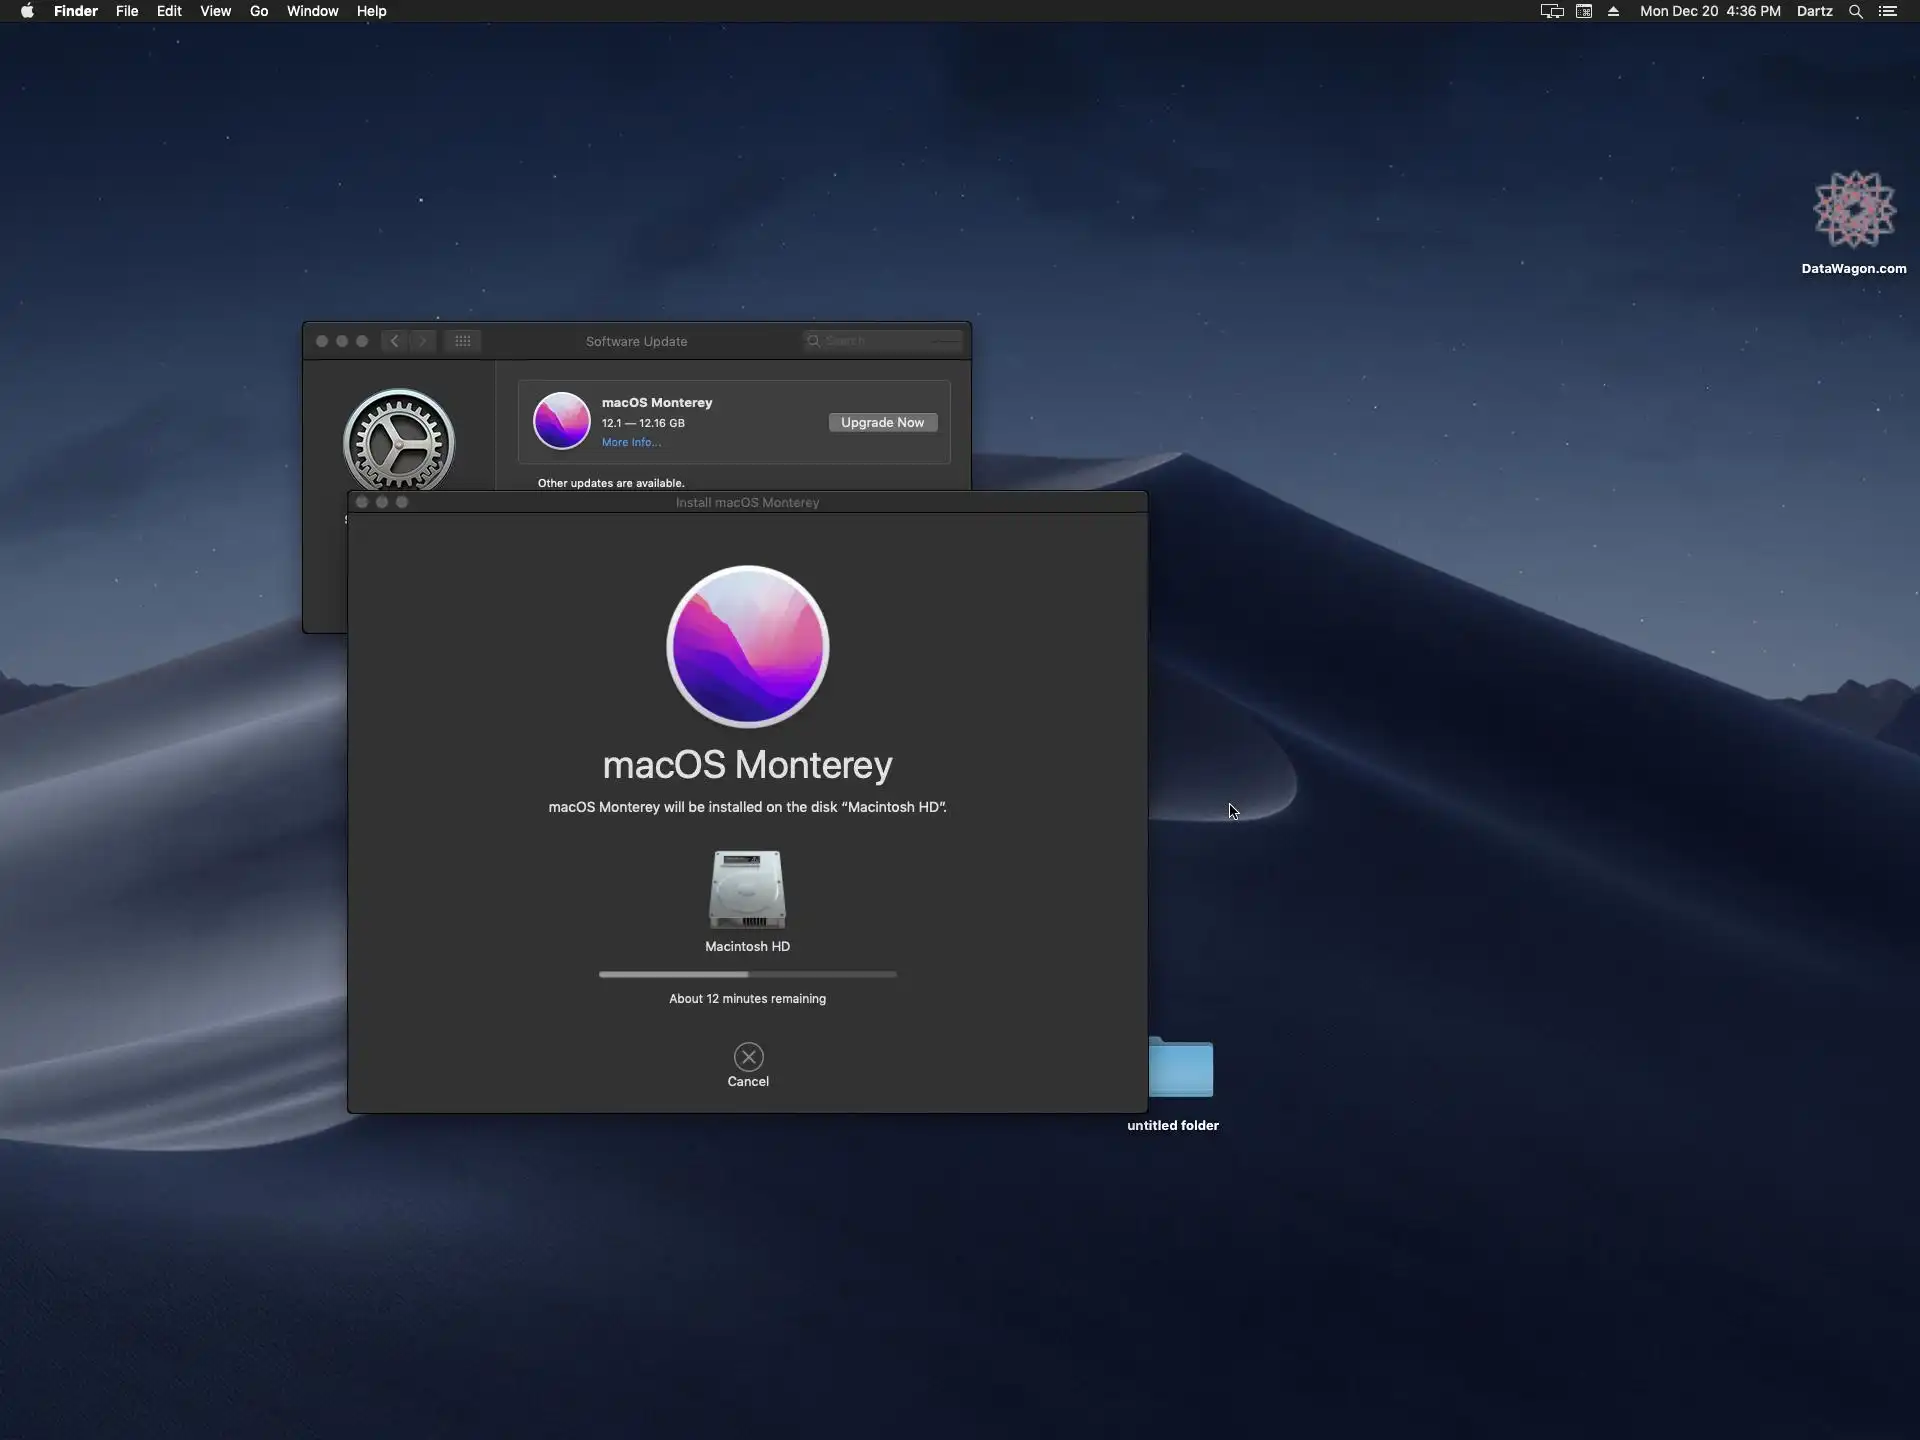Show all preferences grid button
The width and height of the screenshot is (1920, 1440).
(462, 341)
